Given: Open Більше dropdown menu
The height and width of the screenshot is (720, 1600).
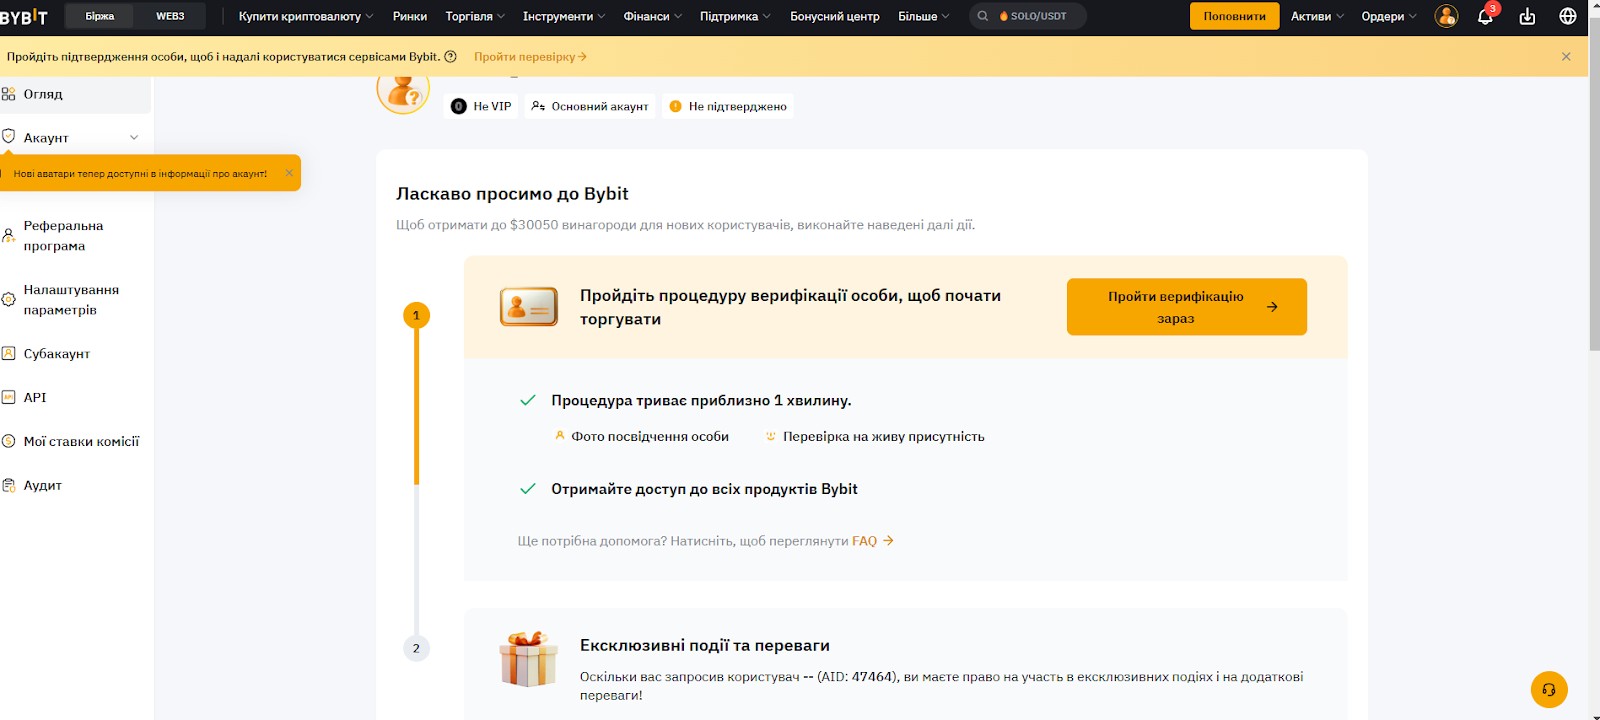Looking at the screenshot, I should (924, 16).
